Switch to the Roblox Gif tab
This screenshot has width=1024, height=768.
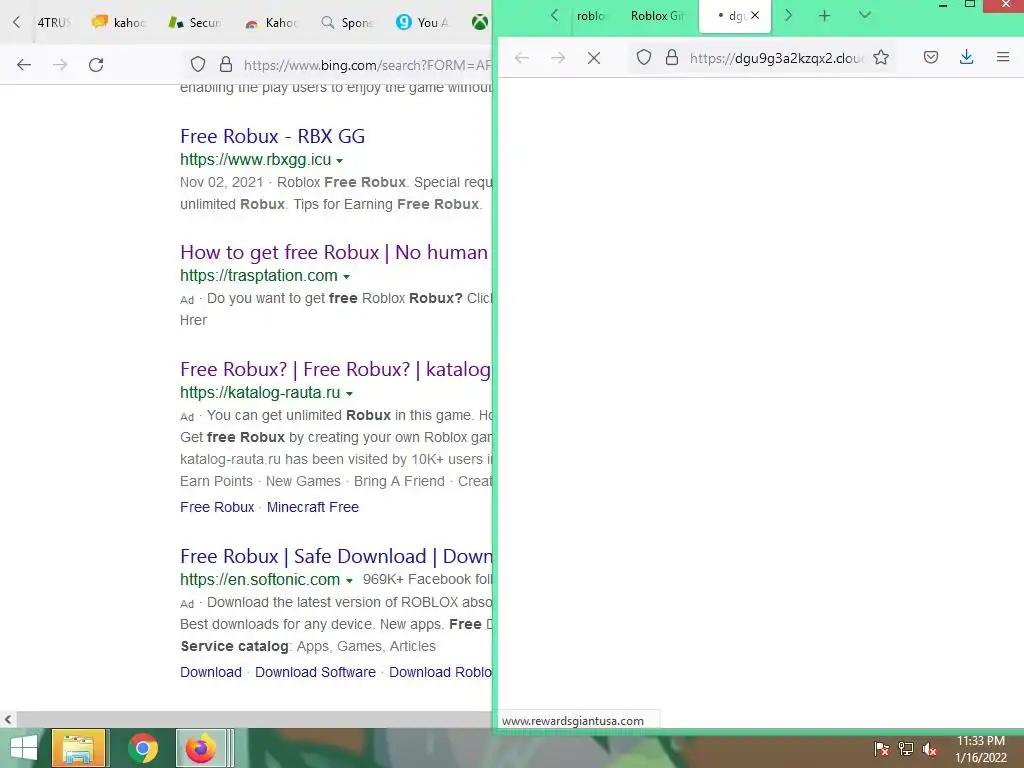(657, 16)
